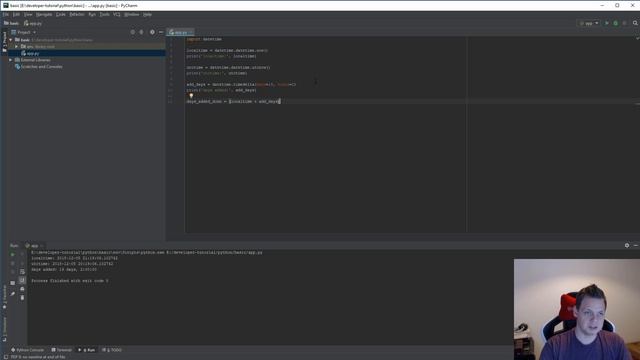Open the VCS menu
The height and width of the screenshot is (360, 640).
pos(117,14)
